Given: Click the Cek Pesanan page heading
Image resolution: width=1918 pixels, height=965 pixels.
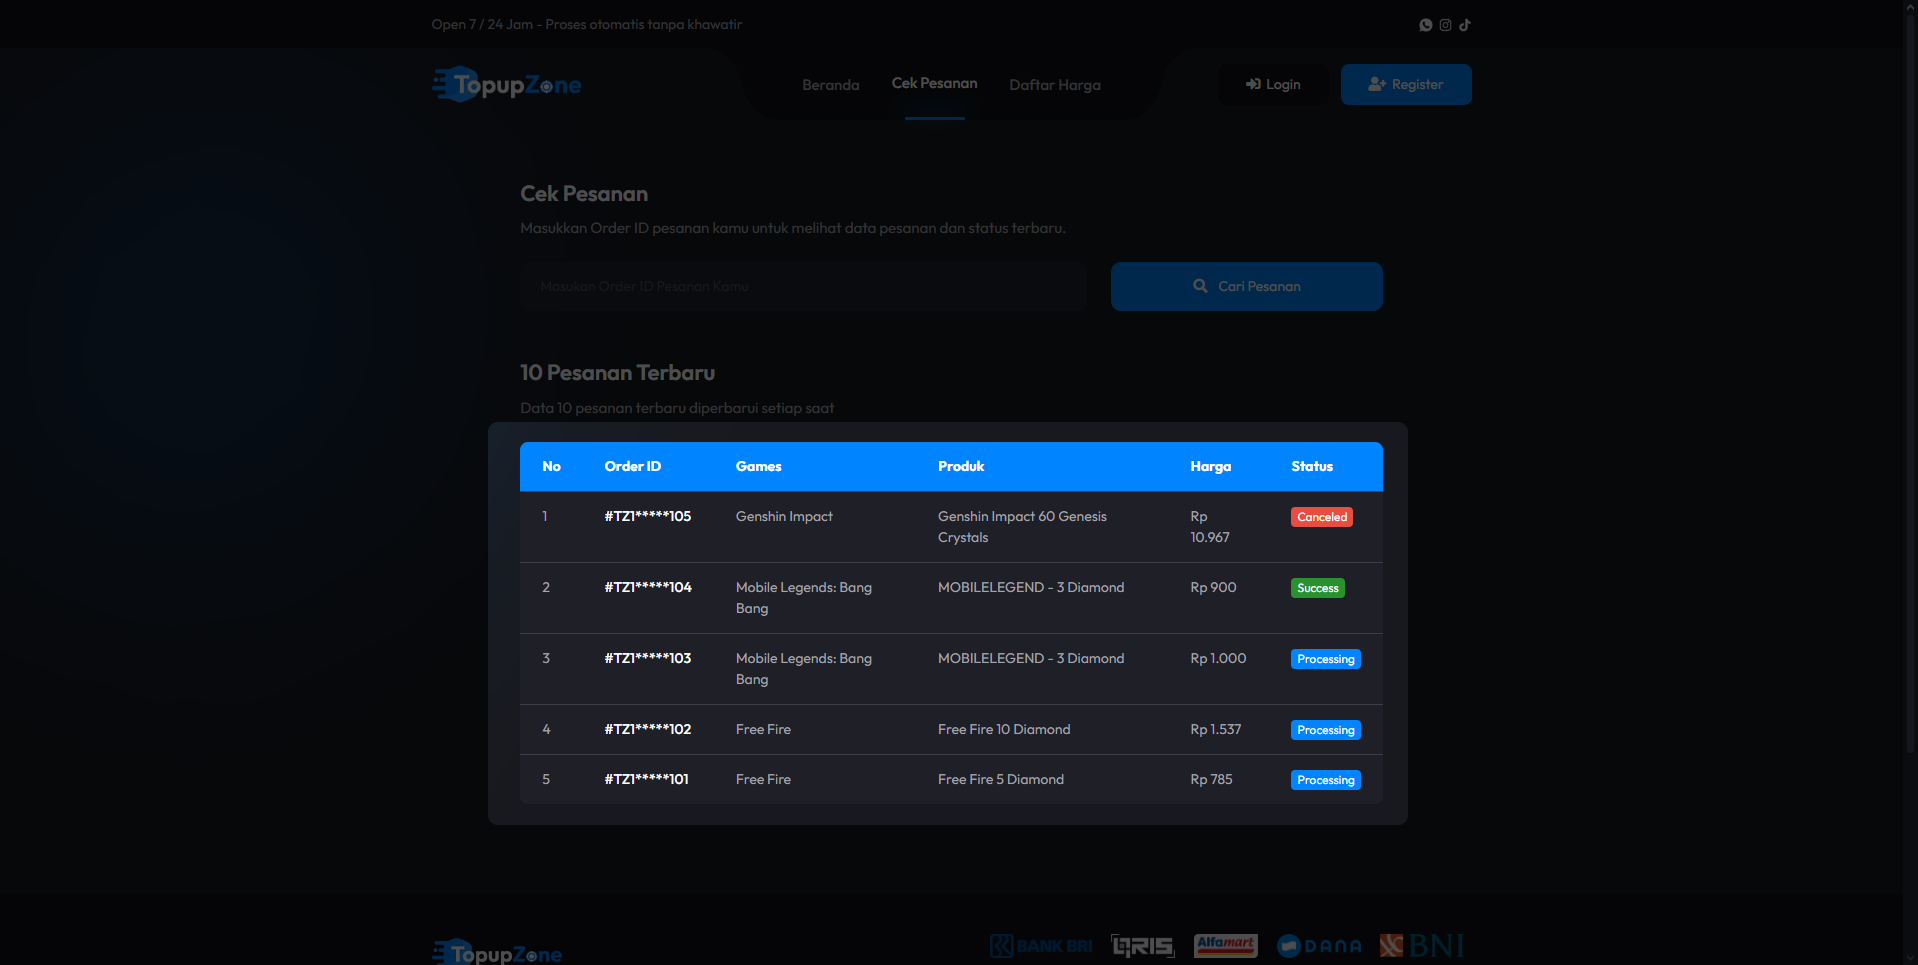Looking at the screenshot, I should [x=584, y=194].
